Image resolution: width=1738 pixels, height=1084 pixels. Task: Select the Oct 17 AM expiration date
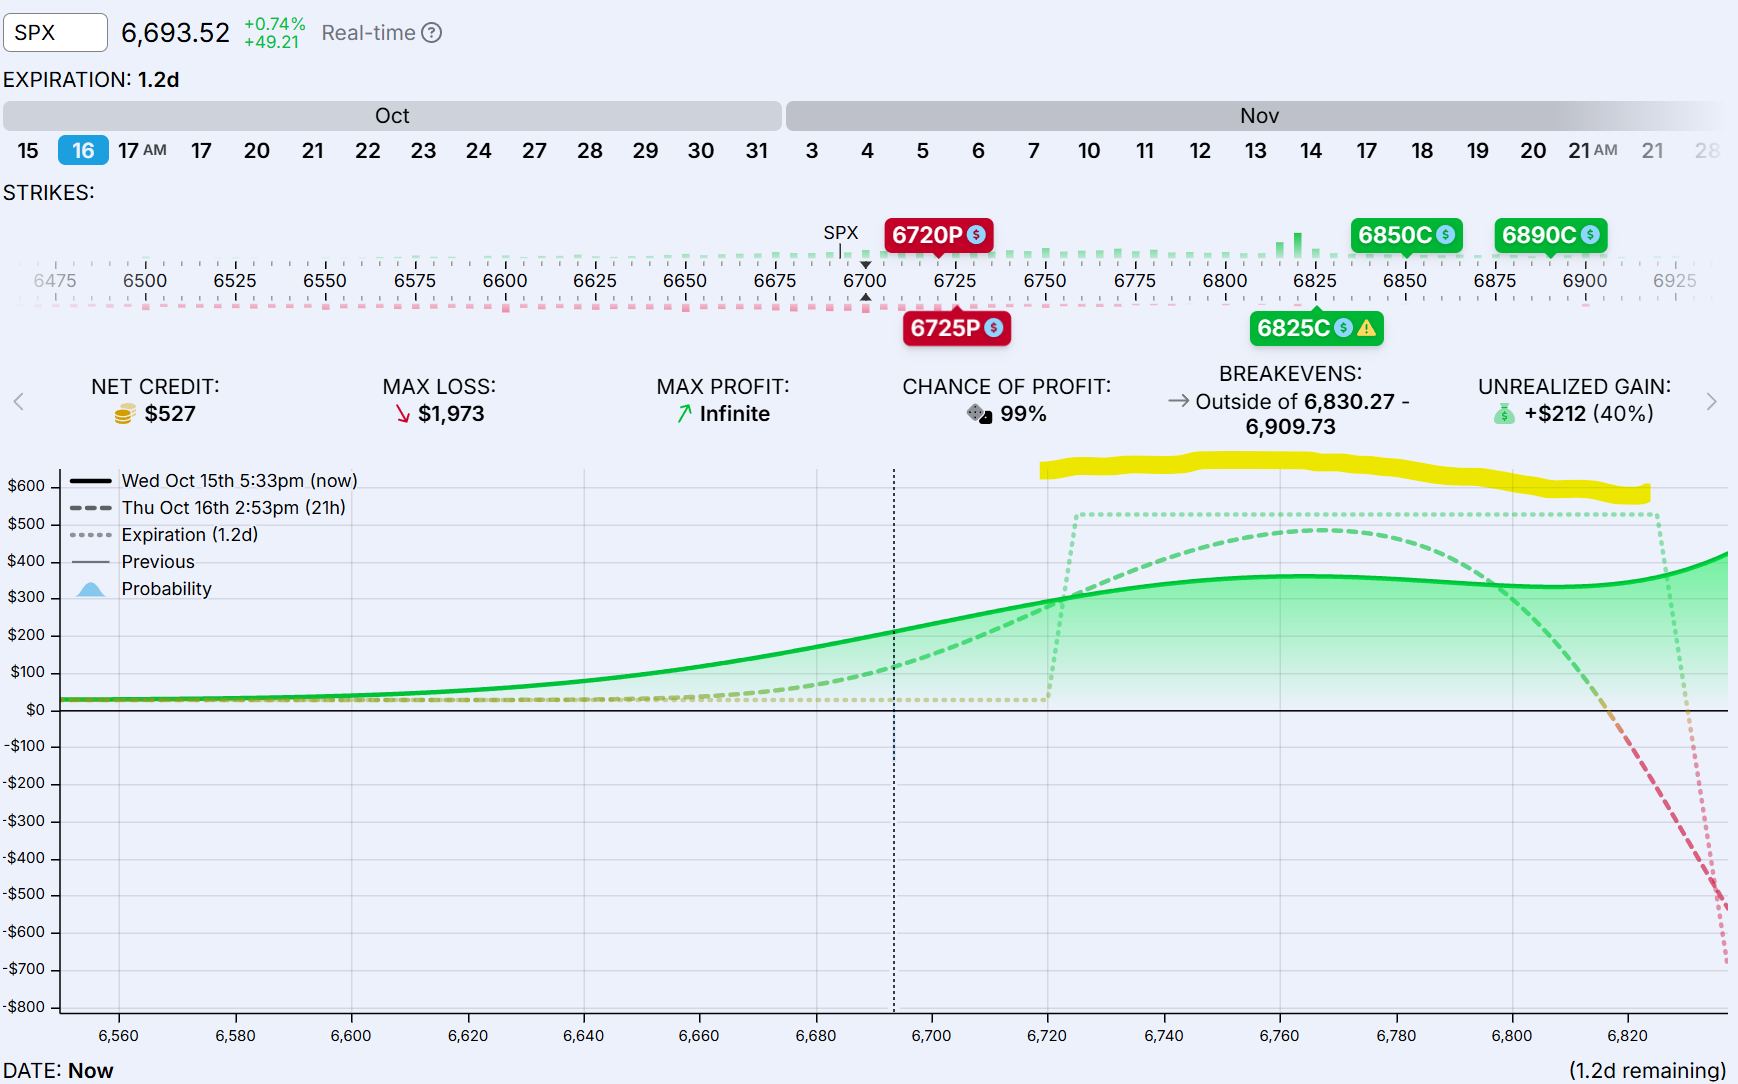[141, 151]
